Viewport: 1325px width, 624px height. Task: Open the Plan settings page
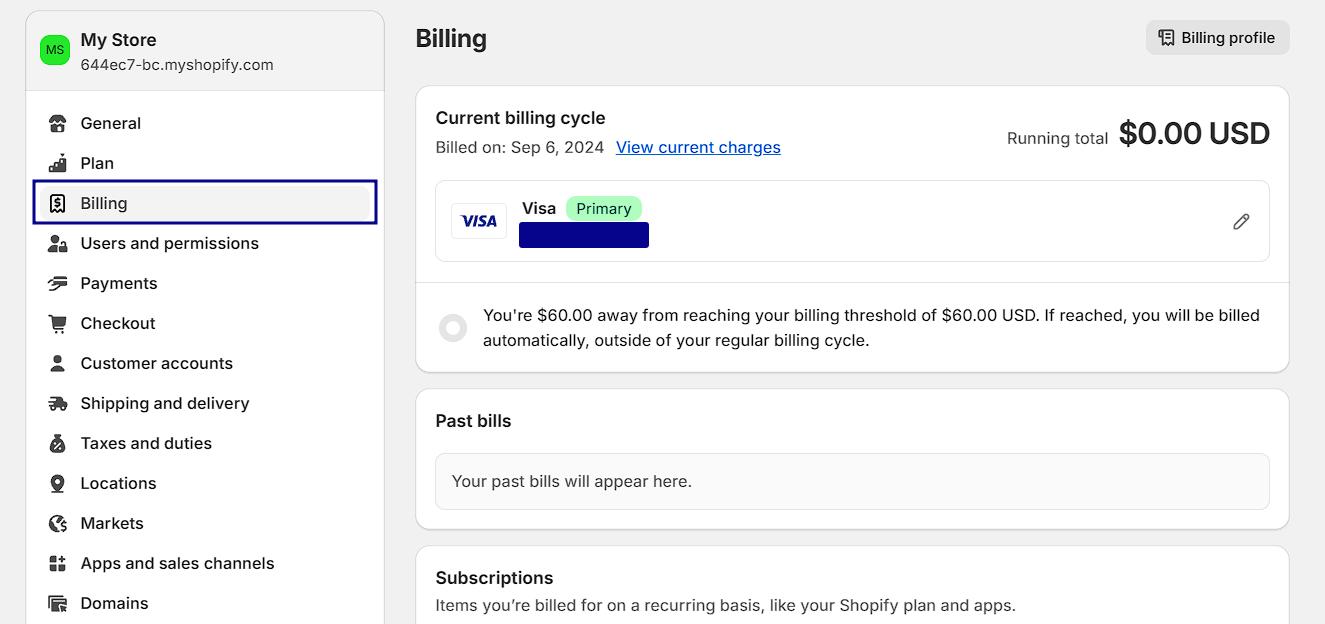pyautogui.click(x=205, y=163)
